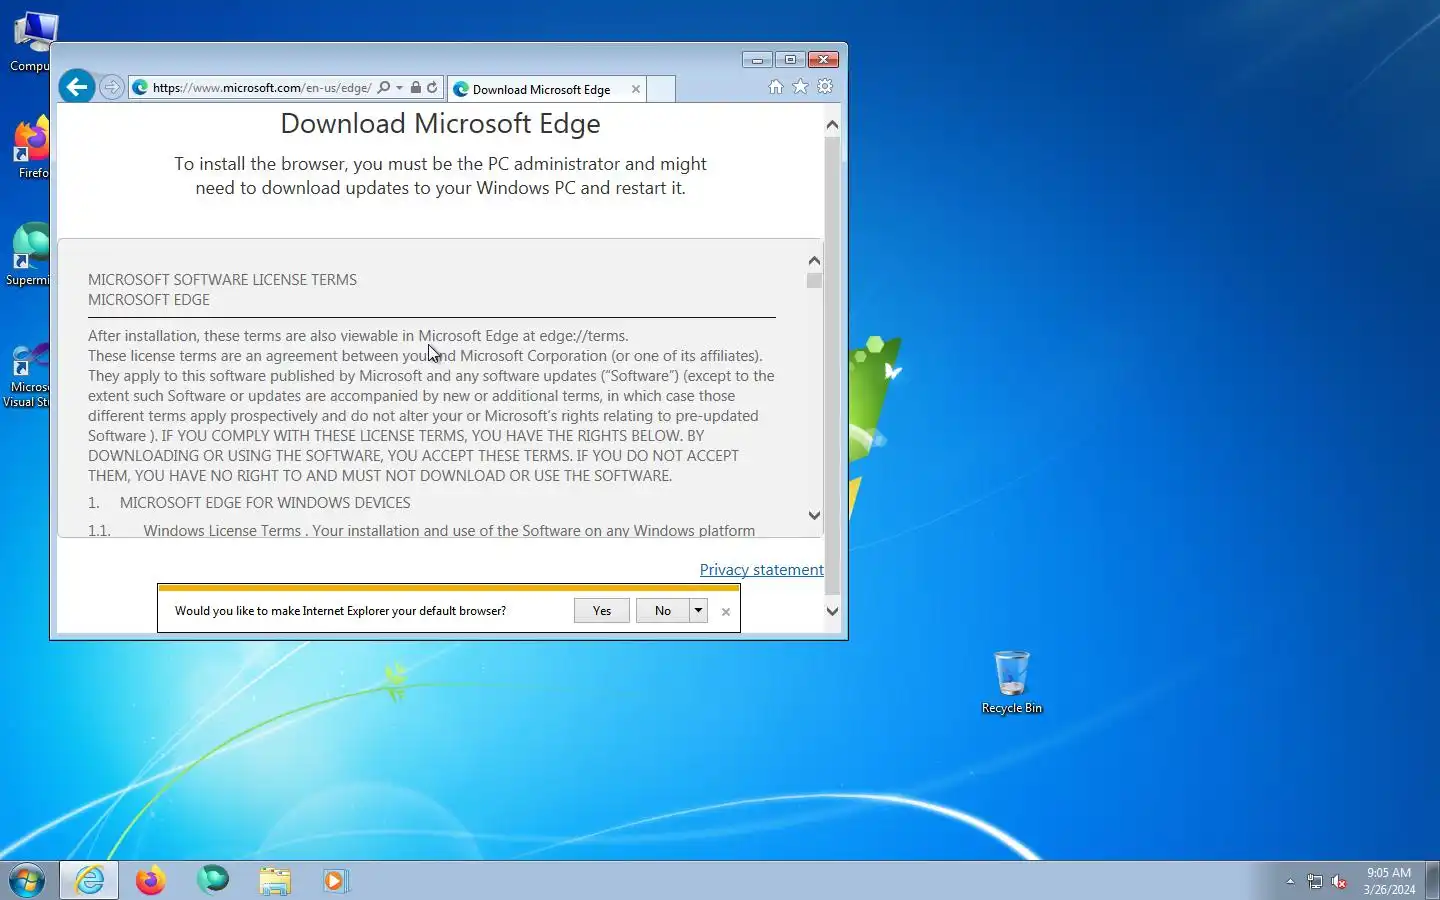This screenshot has width=1440, height=900.
Task: Open a new blank tab
Action: tap(661, 89)
